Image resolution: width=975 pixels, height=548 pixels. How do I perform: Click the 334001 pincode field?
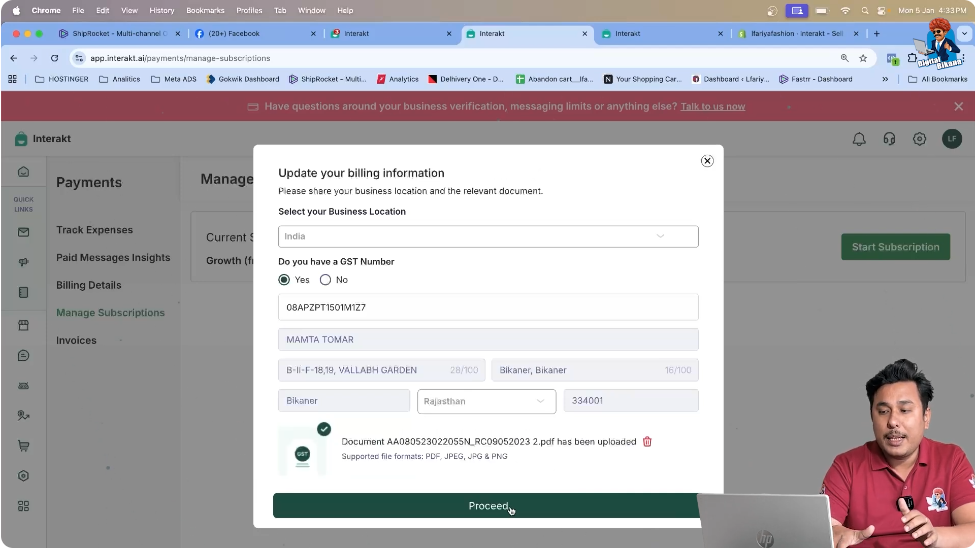click(x=631, y=401)
